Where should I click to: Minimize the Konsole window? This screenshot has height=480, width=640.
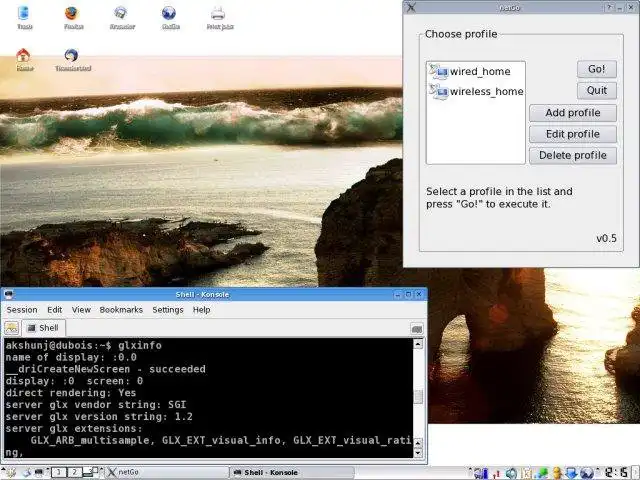[x=398, y=294]
